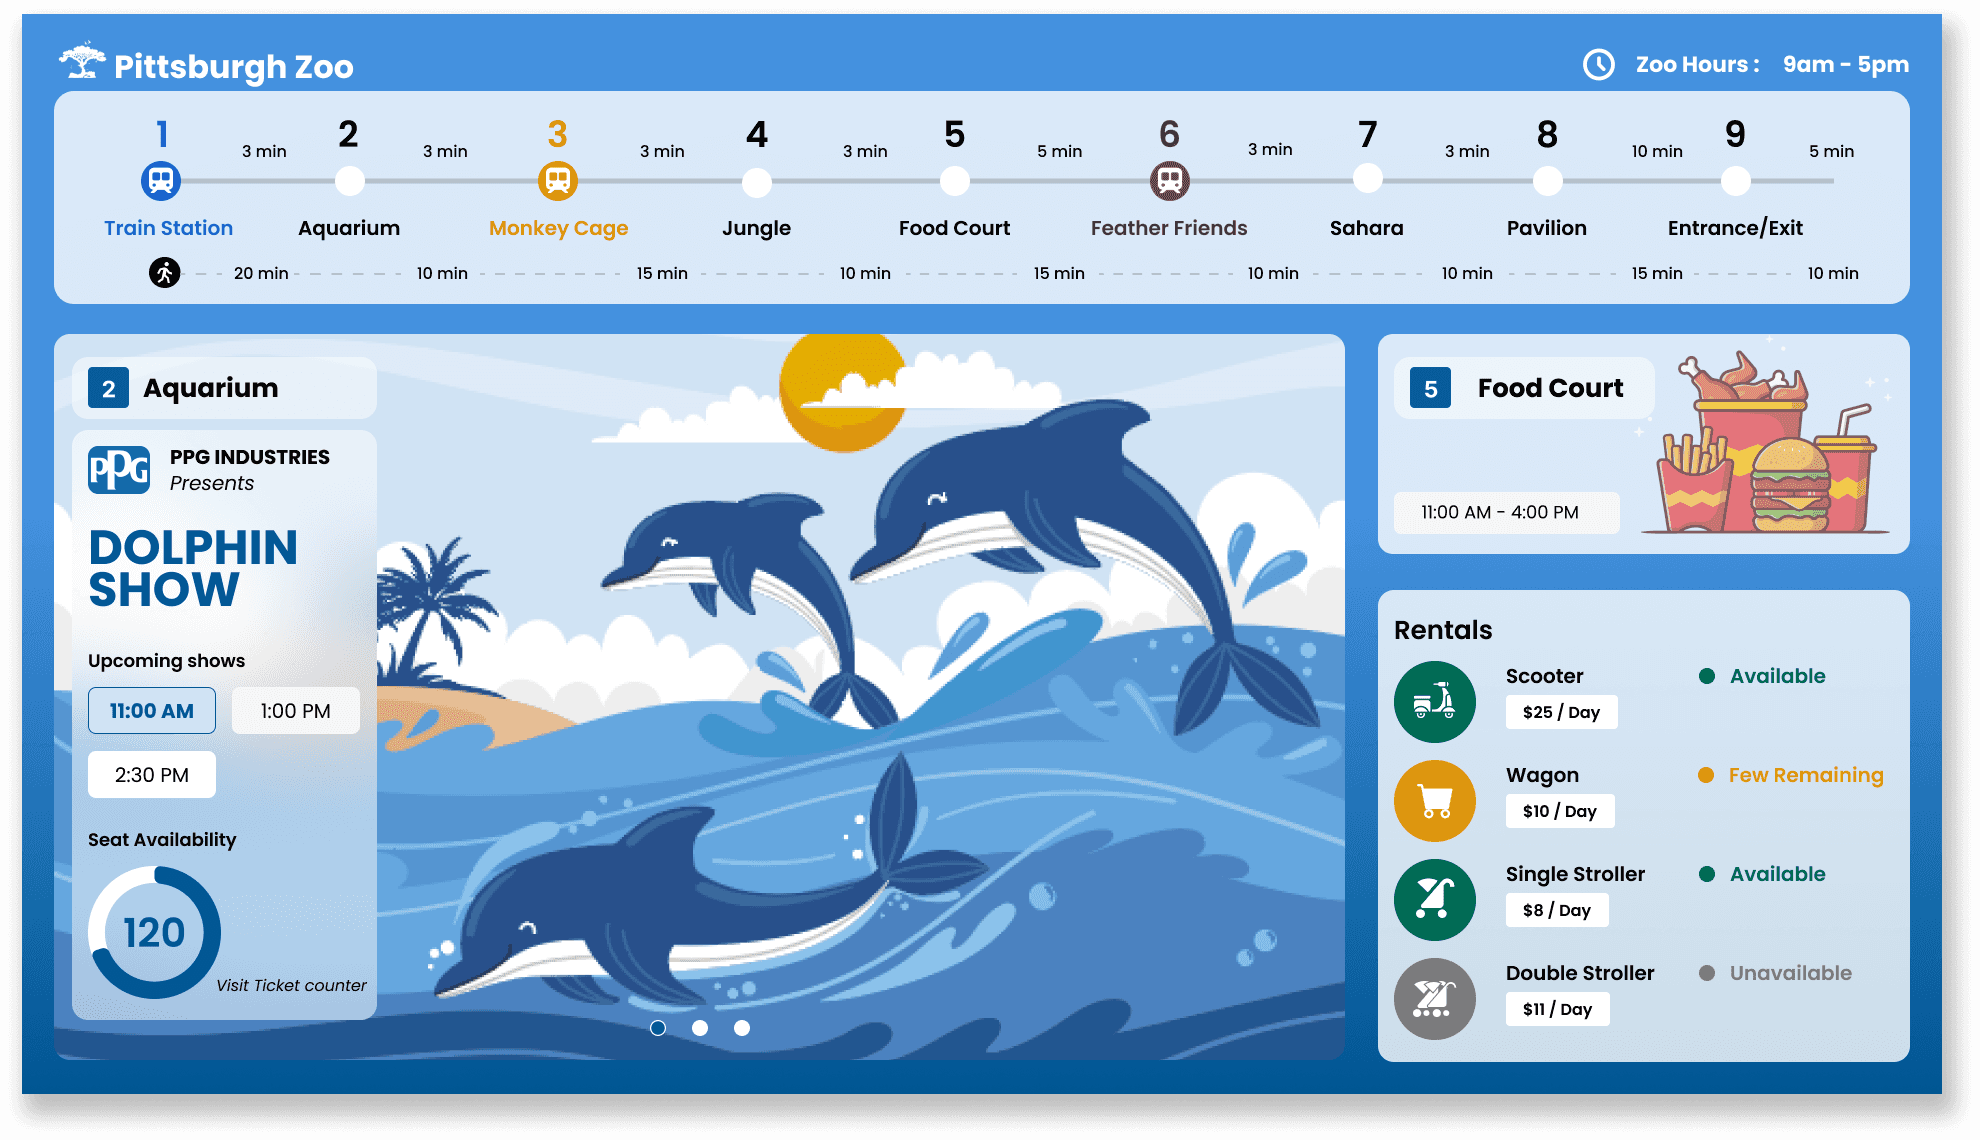
Task: Click the Aquarium card header title
Action: 211,388
